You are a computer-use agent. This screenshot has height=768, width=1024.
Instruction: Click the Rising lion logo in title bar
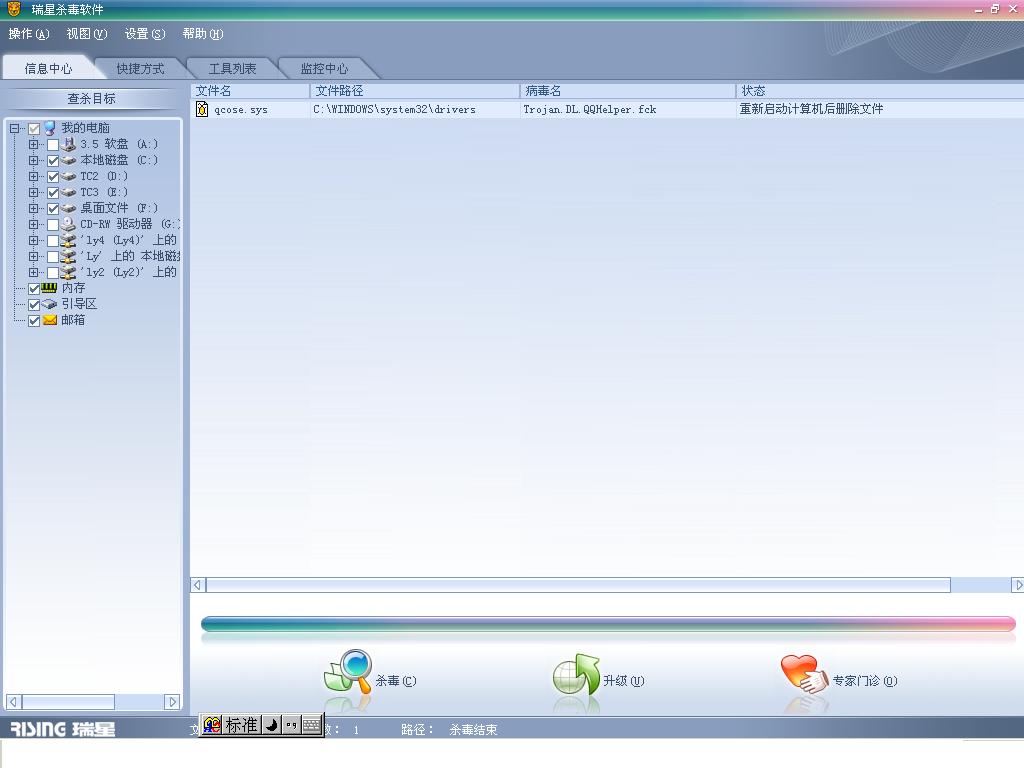click(13, 8)
